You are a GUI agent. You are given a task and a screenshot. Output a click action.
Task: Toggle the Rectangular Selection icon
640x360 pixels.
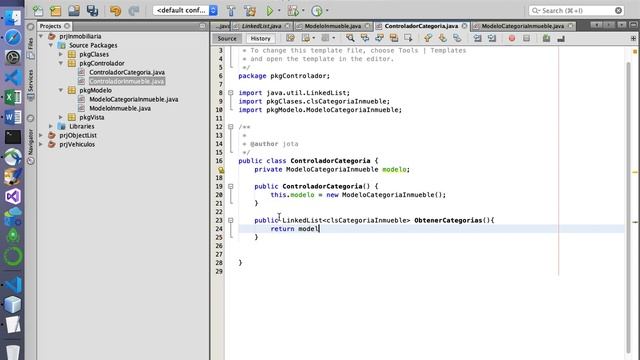(408, 38)
